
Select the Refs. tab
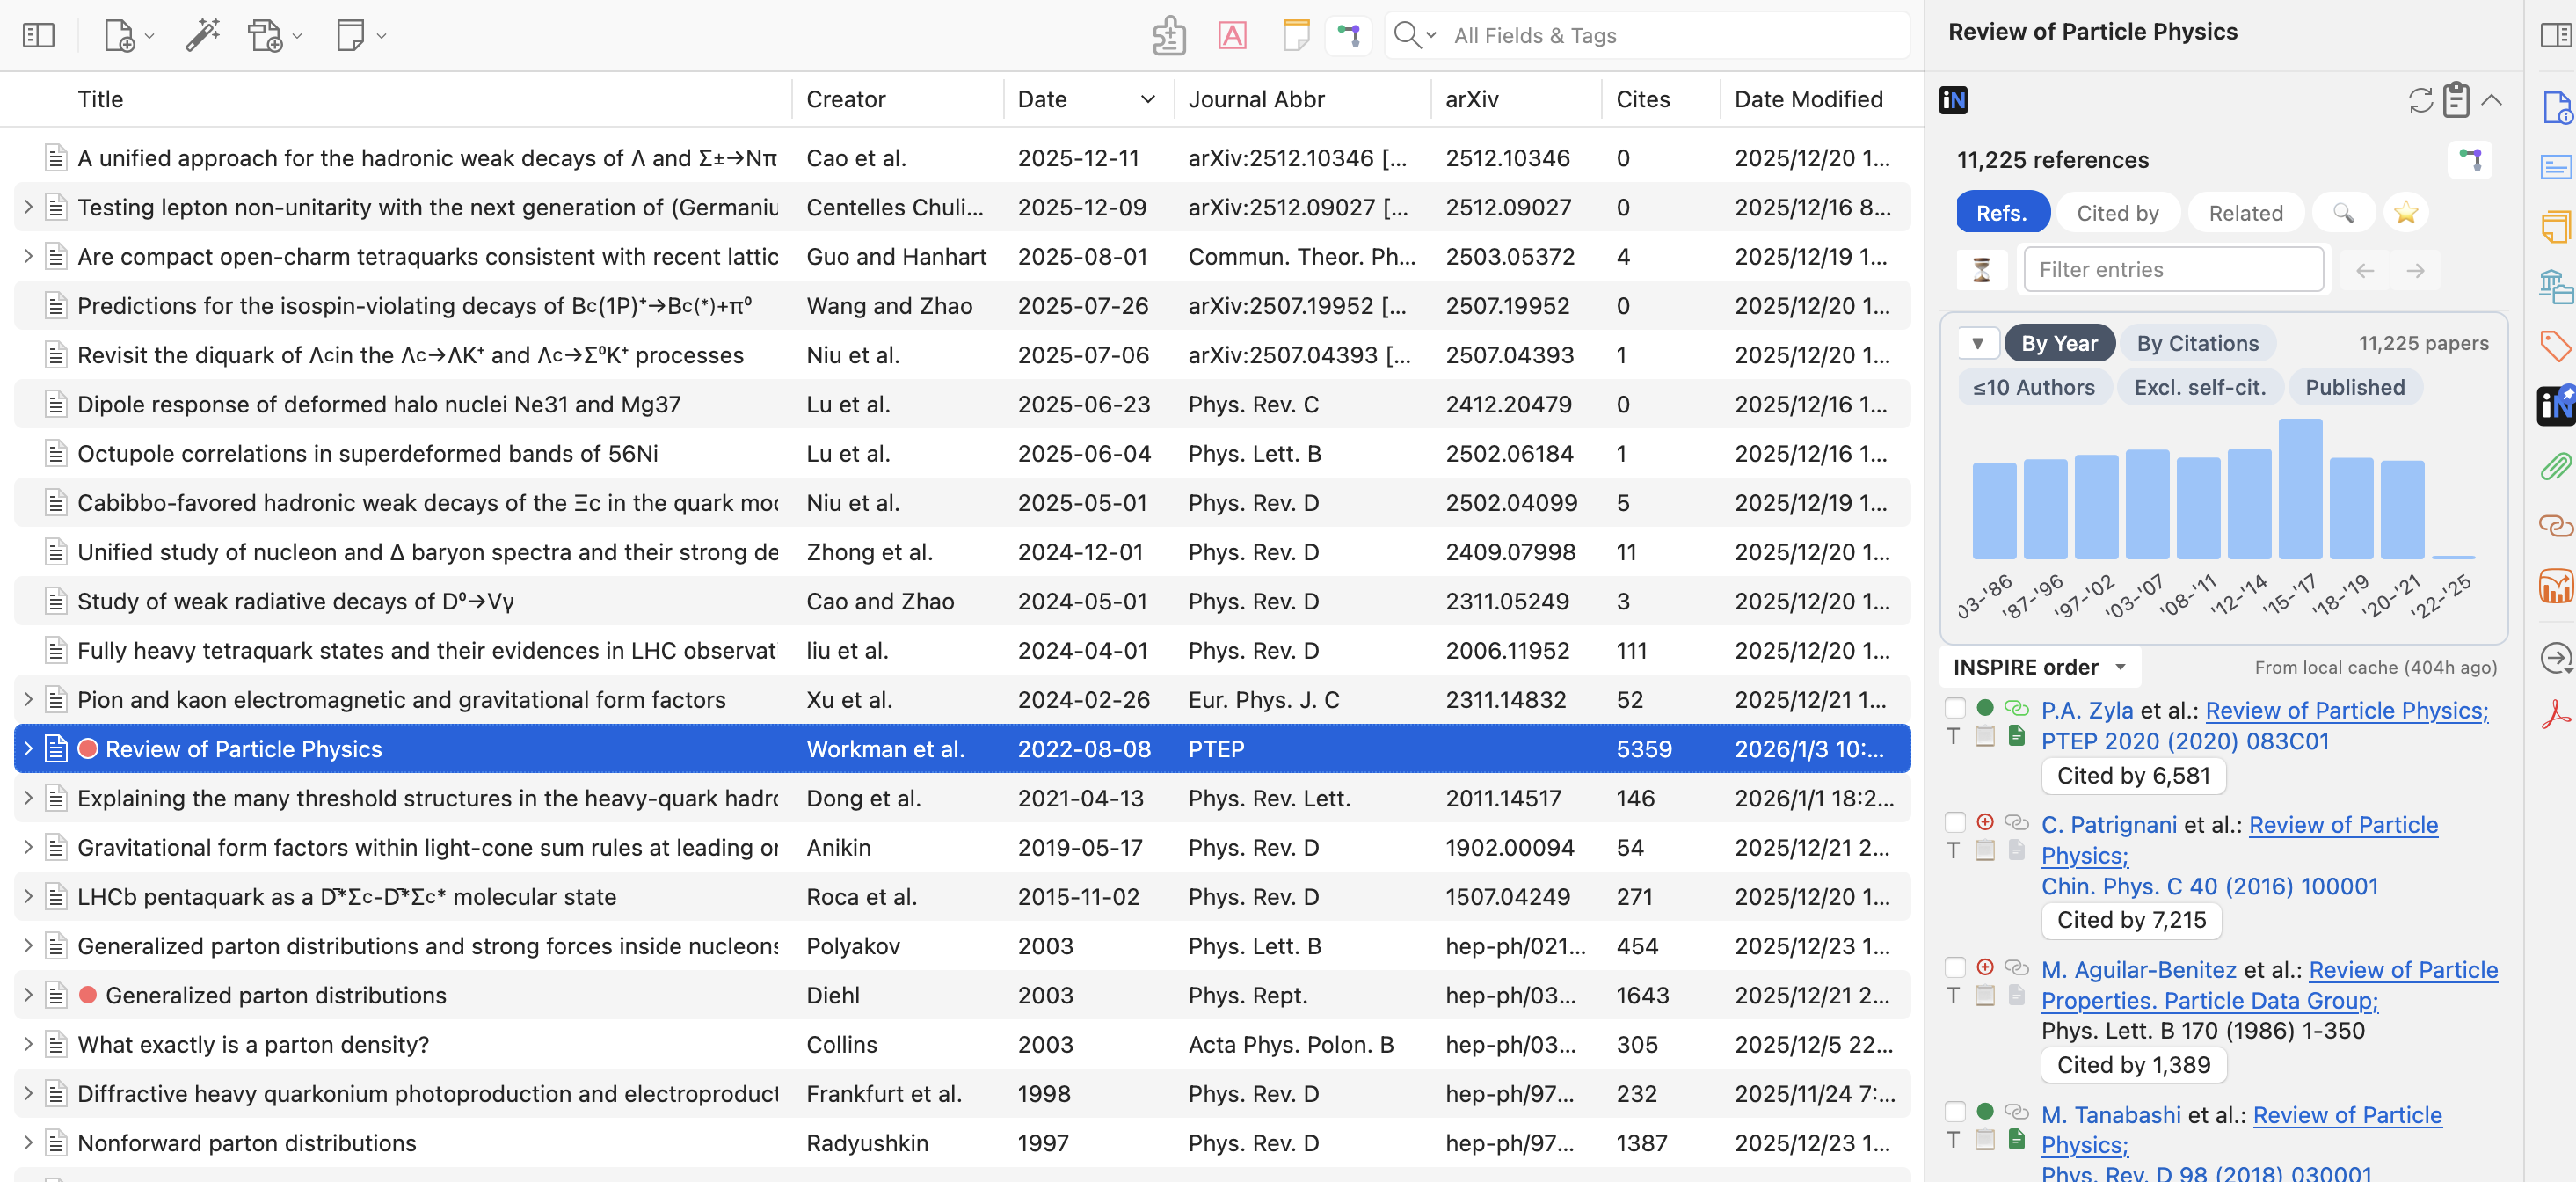[x=2001, y=213]
